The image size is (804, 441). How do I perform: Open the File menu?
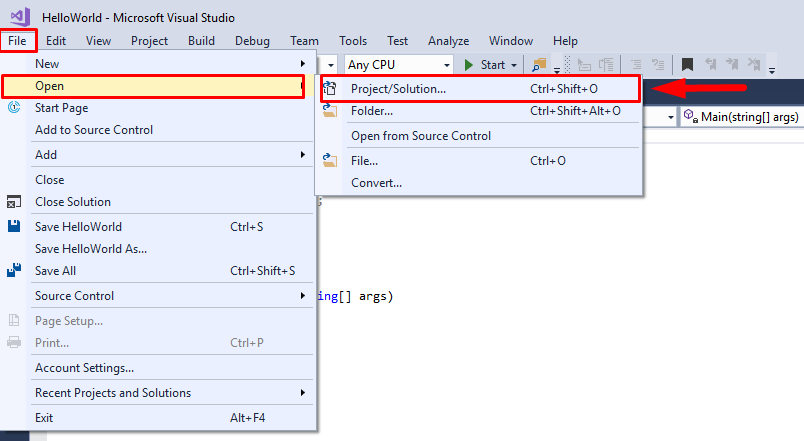17,41
